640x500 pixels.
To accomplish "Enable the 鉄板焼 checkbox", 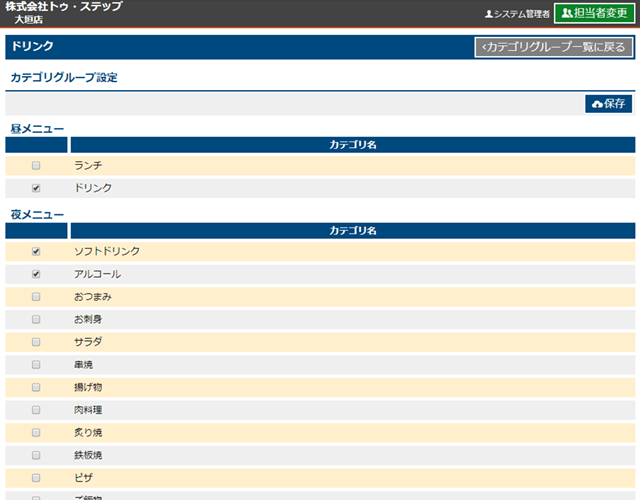I will pyautogui.click(x=37, y=455).
